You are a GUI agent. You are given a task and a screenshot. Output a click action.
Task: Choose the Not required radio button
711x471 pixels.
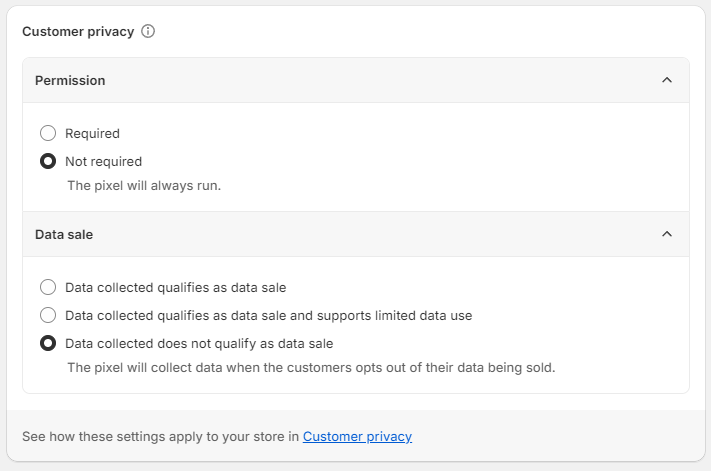click(48, 161)
